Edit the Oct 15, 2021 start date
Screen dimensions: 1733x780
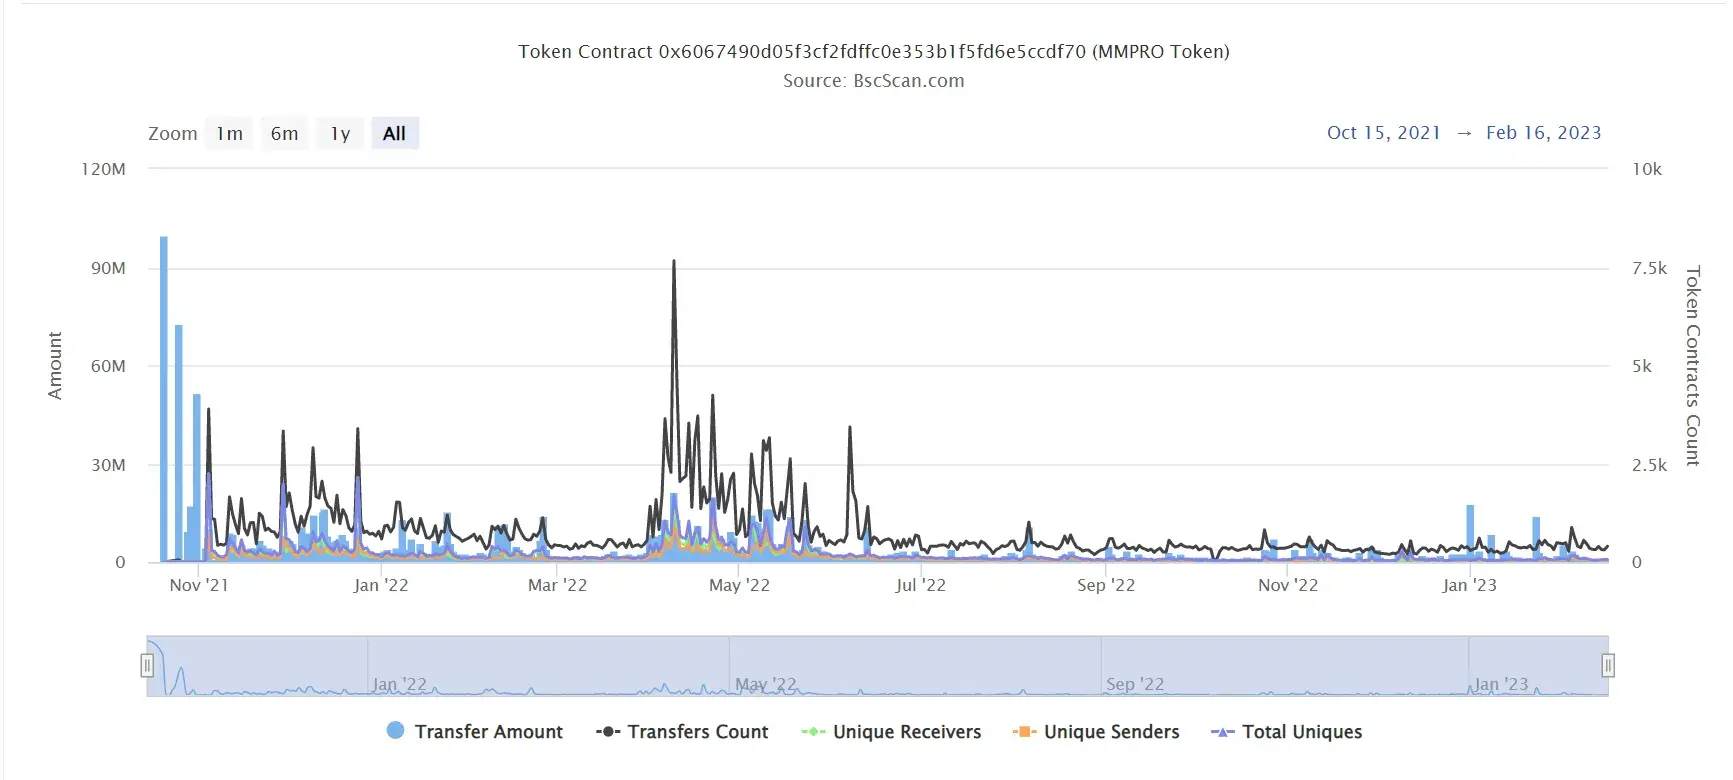coord(1383,132)
